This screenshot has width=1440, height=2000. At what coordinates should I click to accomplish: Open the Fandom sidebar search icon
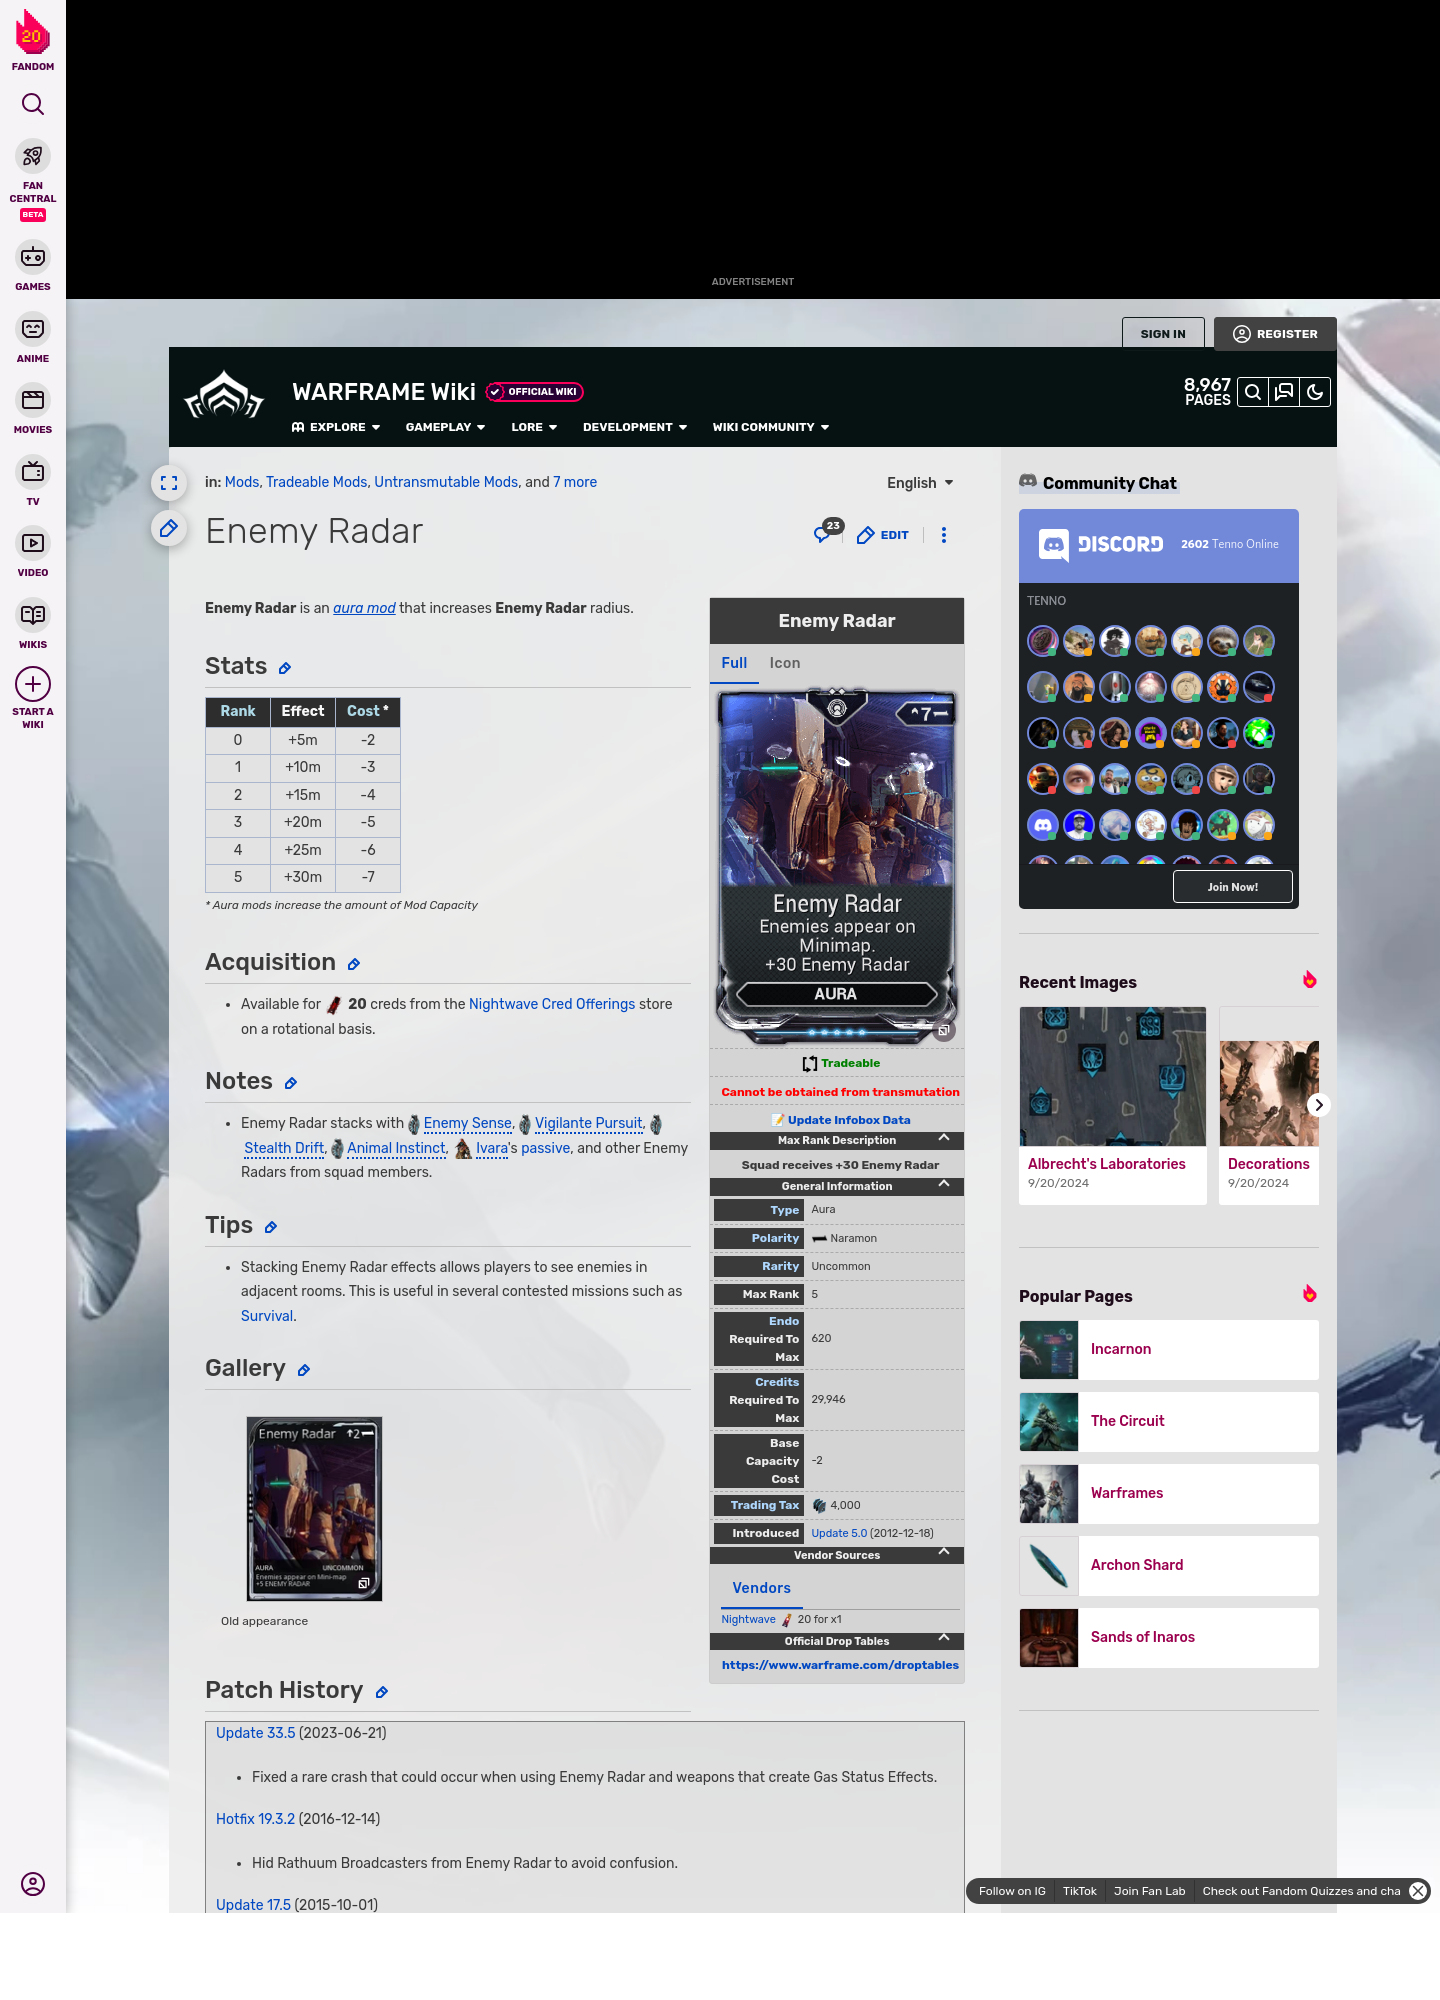[33, 104]
